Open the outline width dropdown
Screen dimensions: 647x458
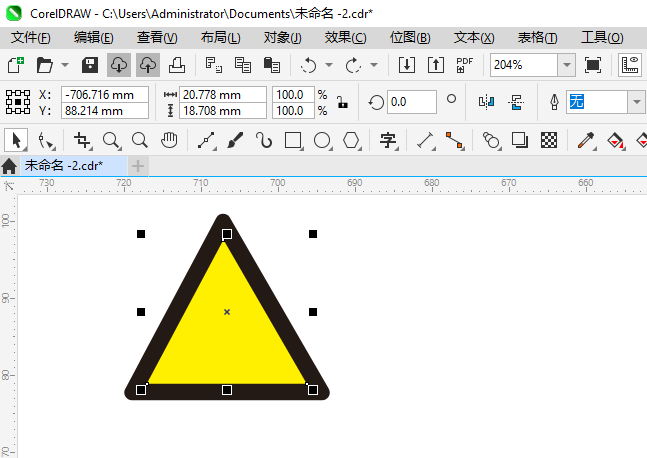tap(637, 102)
